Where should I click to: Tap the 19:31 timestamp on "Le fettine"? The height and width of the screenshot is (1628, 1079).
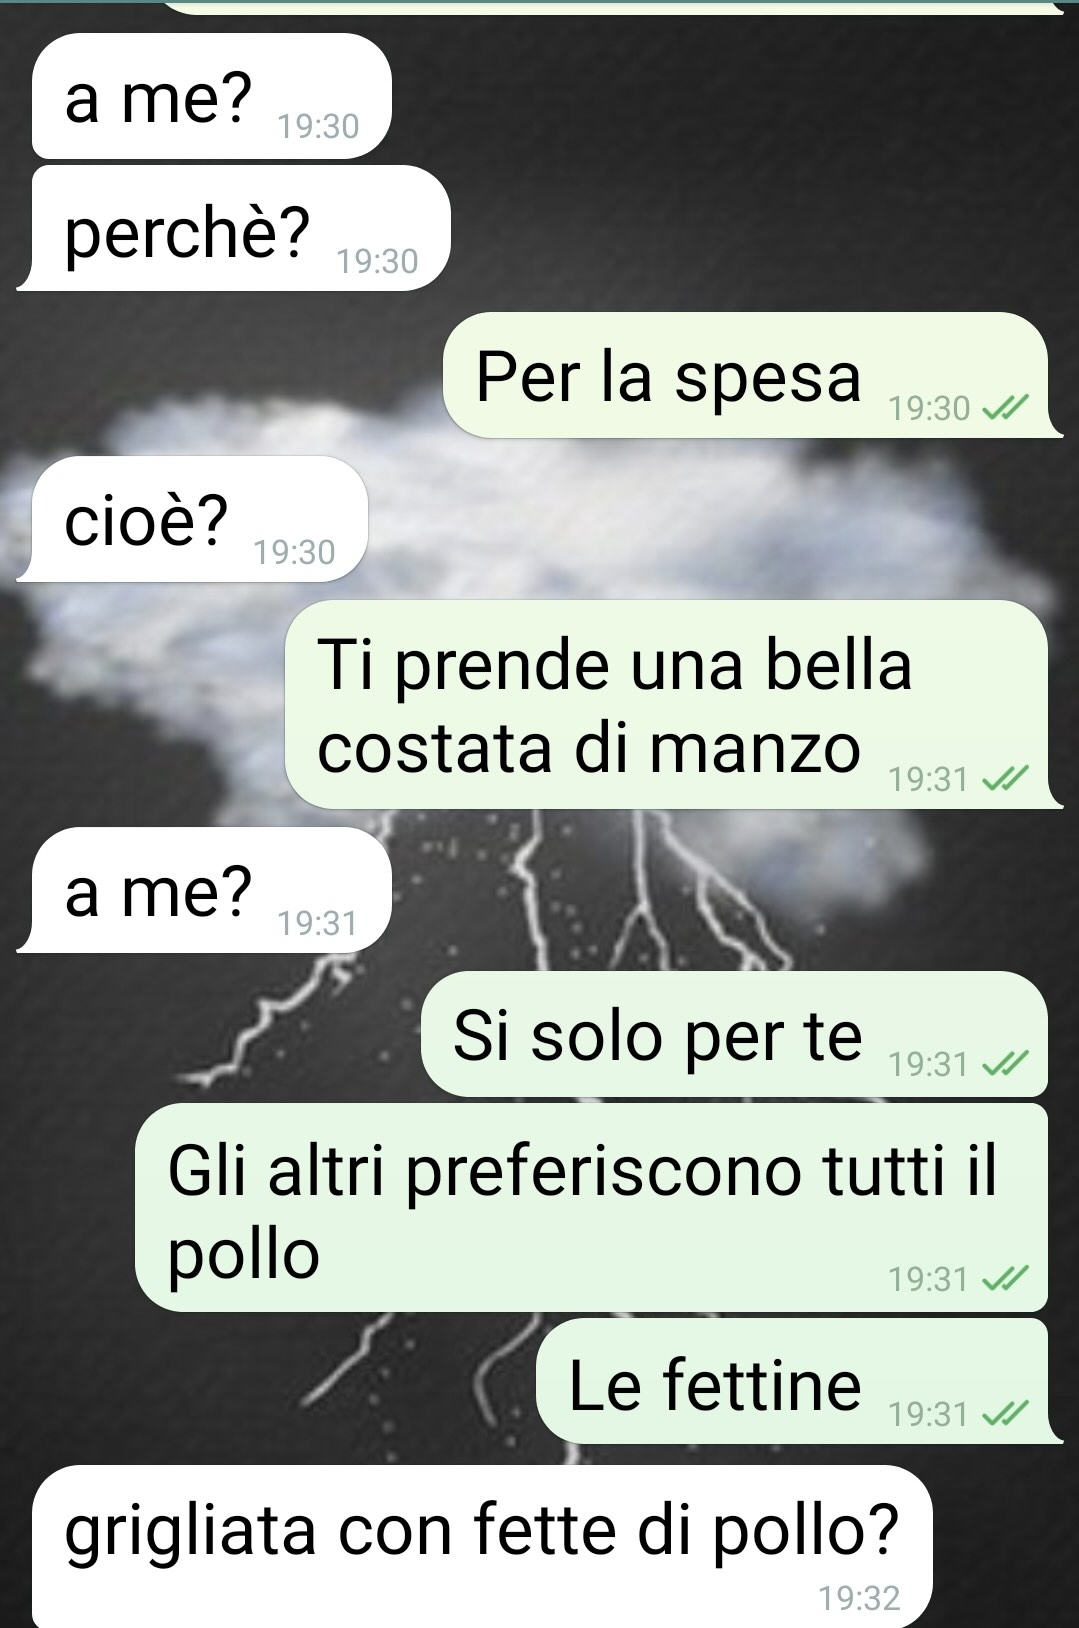point(928,1414)
